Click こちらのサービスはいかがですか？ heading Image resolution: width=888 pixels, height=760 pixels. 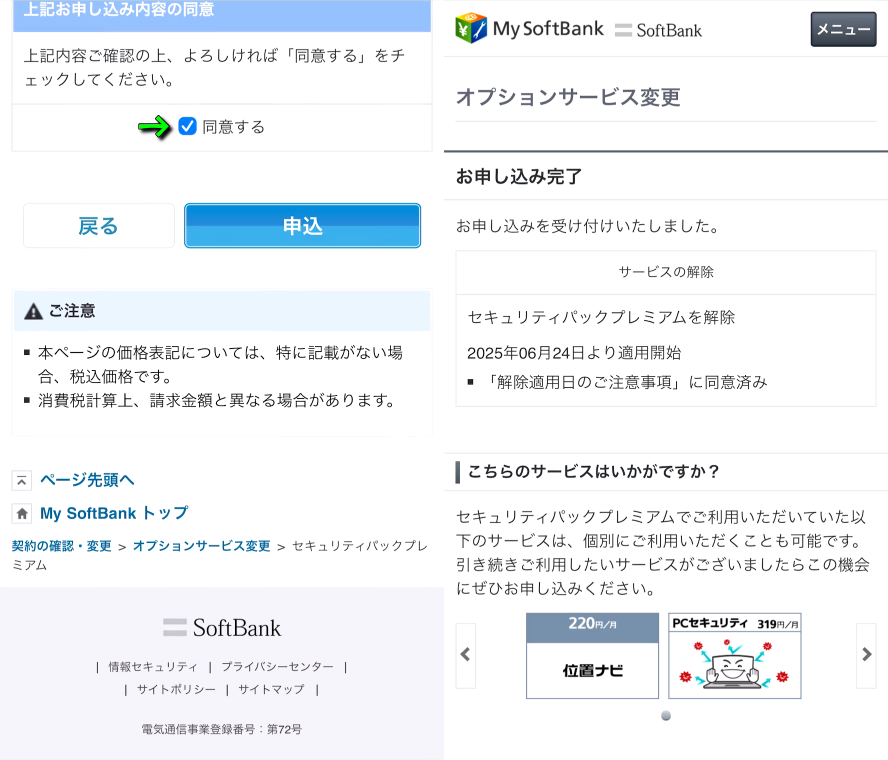click(594, 471)
